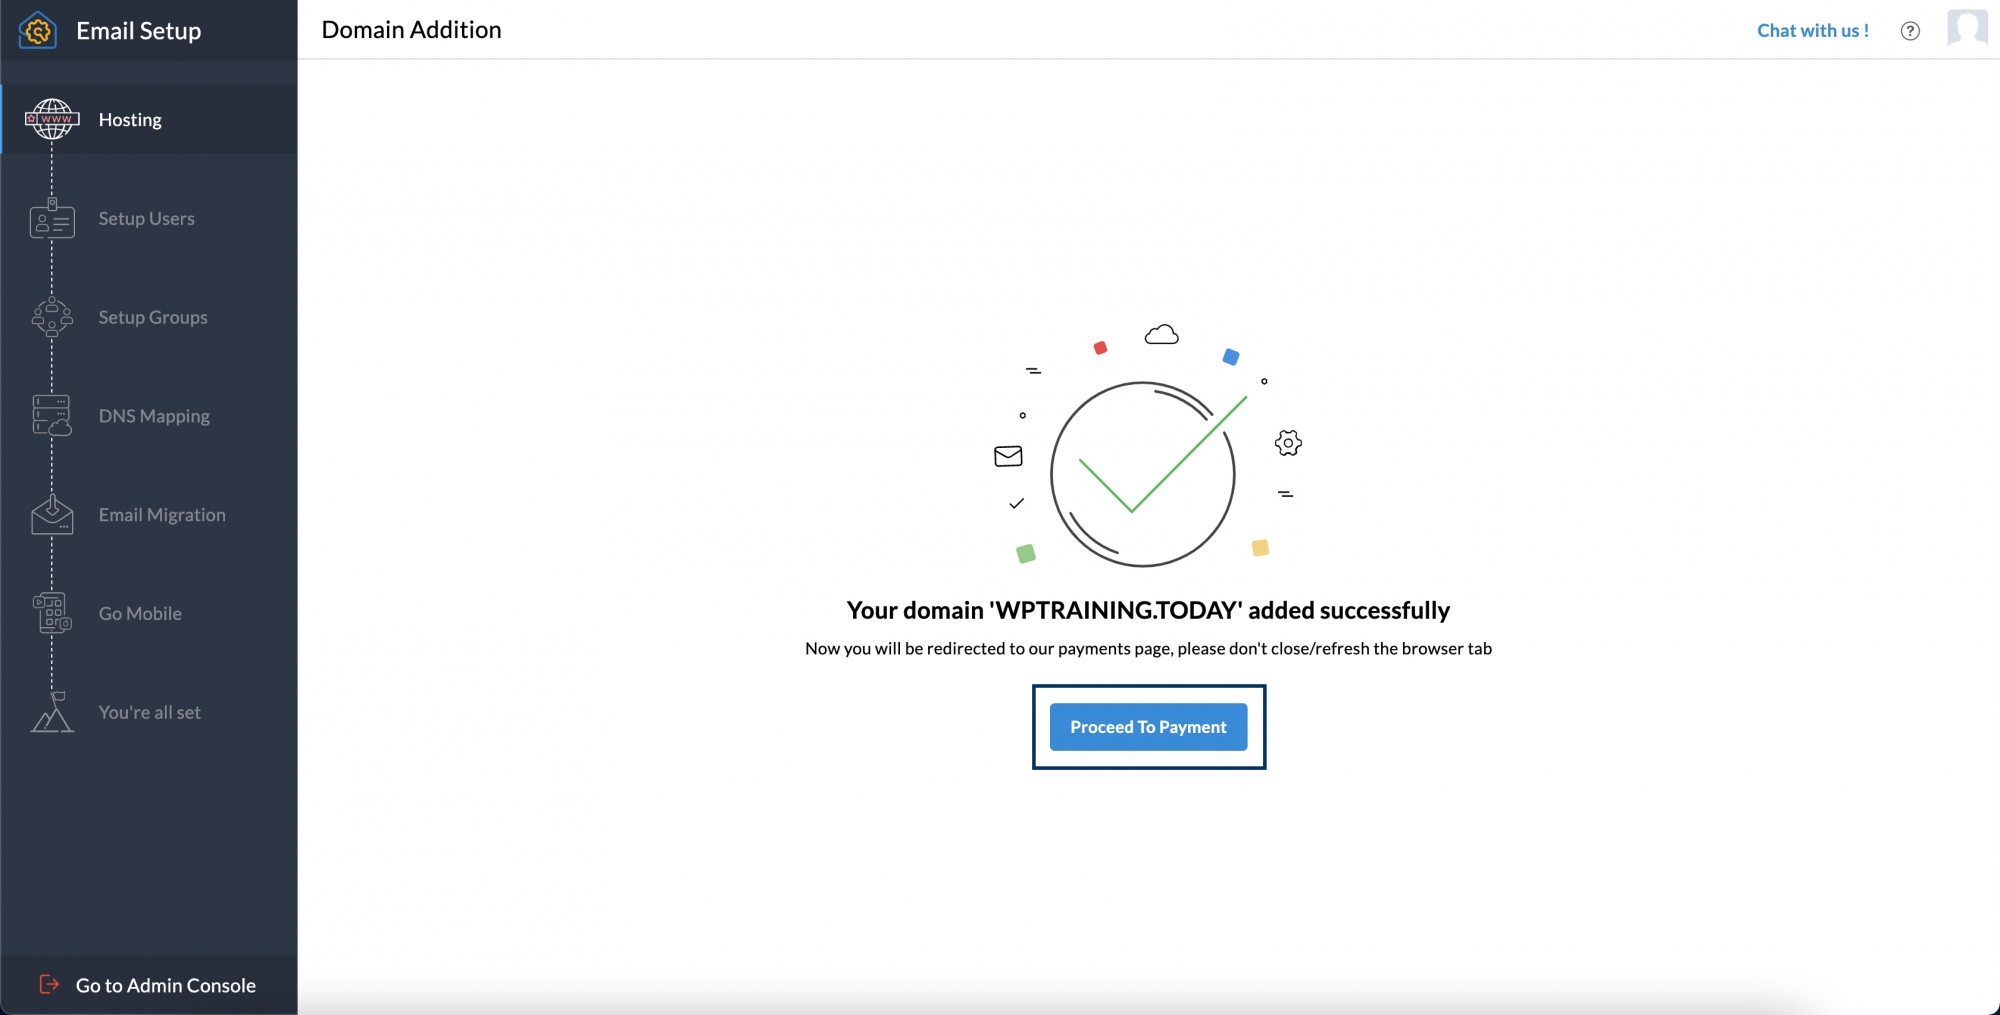Click the Setup Users ID badge icon
The image size is (2000, 1015).
click(x=52, y=219)
